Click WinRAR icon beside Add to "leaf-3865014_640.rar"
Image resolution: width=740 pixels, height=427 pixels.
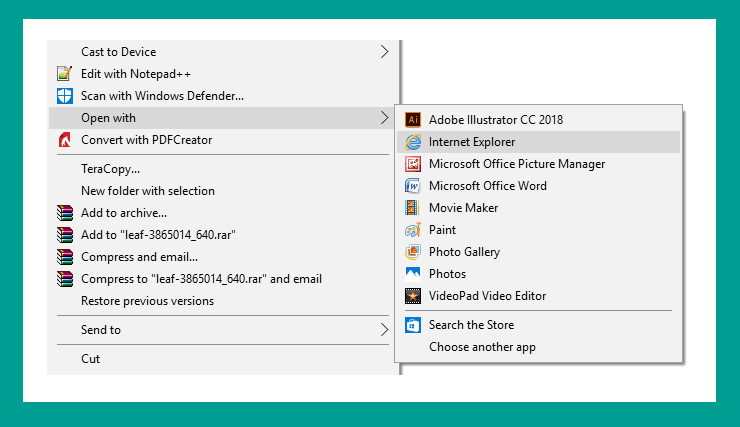(x=65, y=234)
